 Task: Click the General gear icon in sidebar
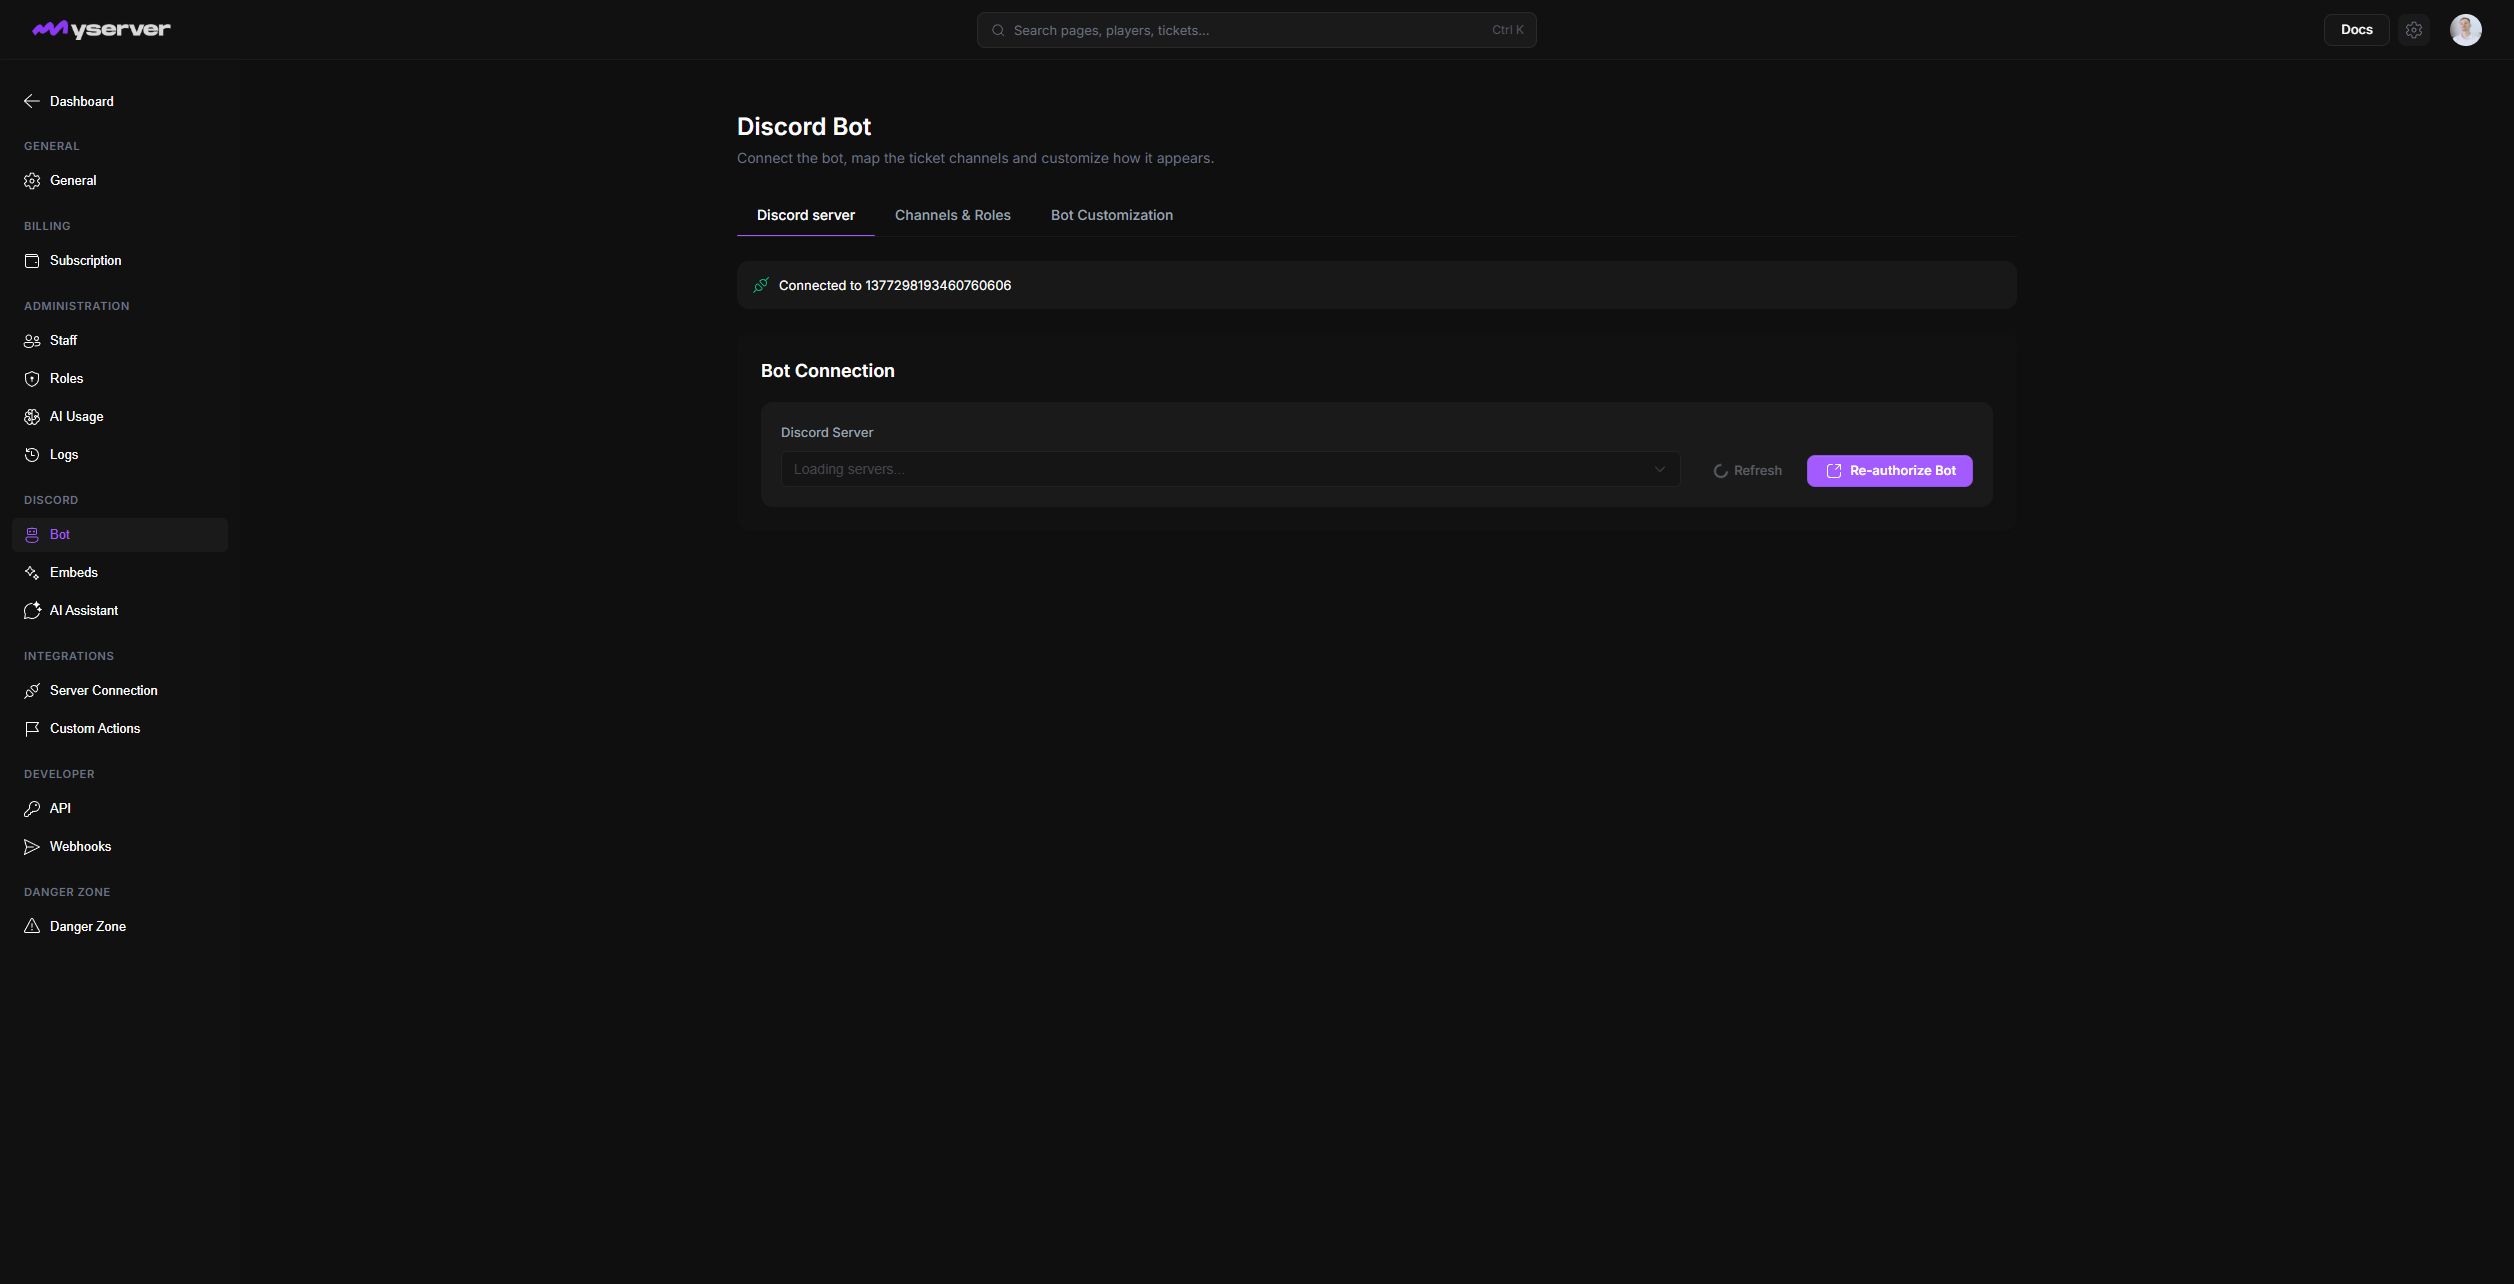coord(32,181)
